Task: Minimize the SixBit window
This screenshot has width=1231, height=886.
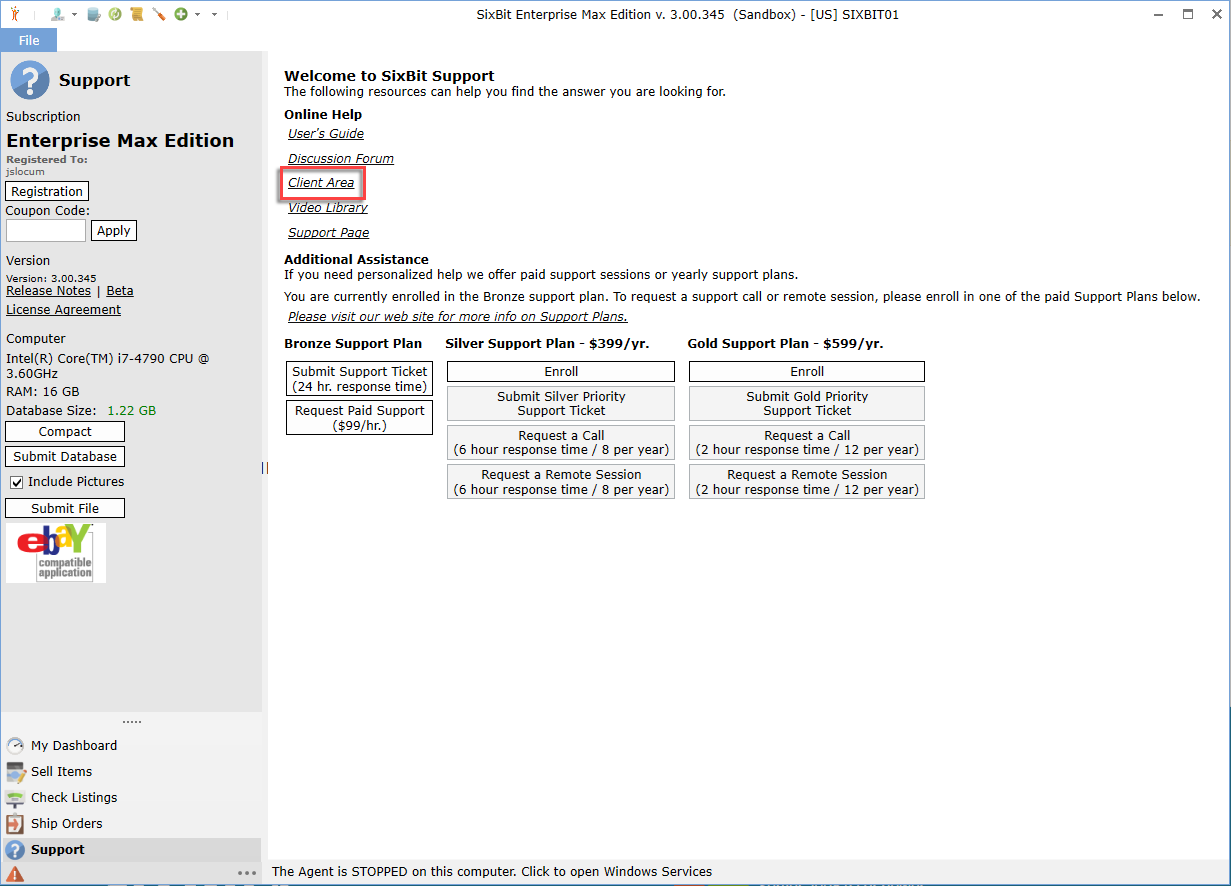Action: click(1157, 15)
